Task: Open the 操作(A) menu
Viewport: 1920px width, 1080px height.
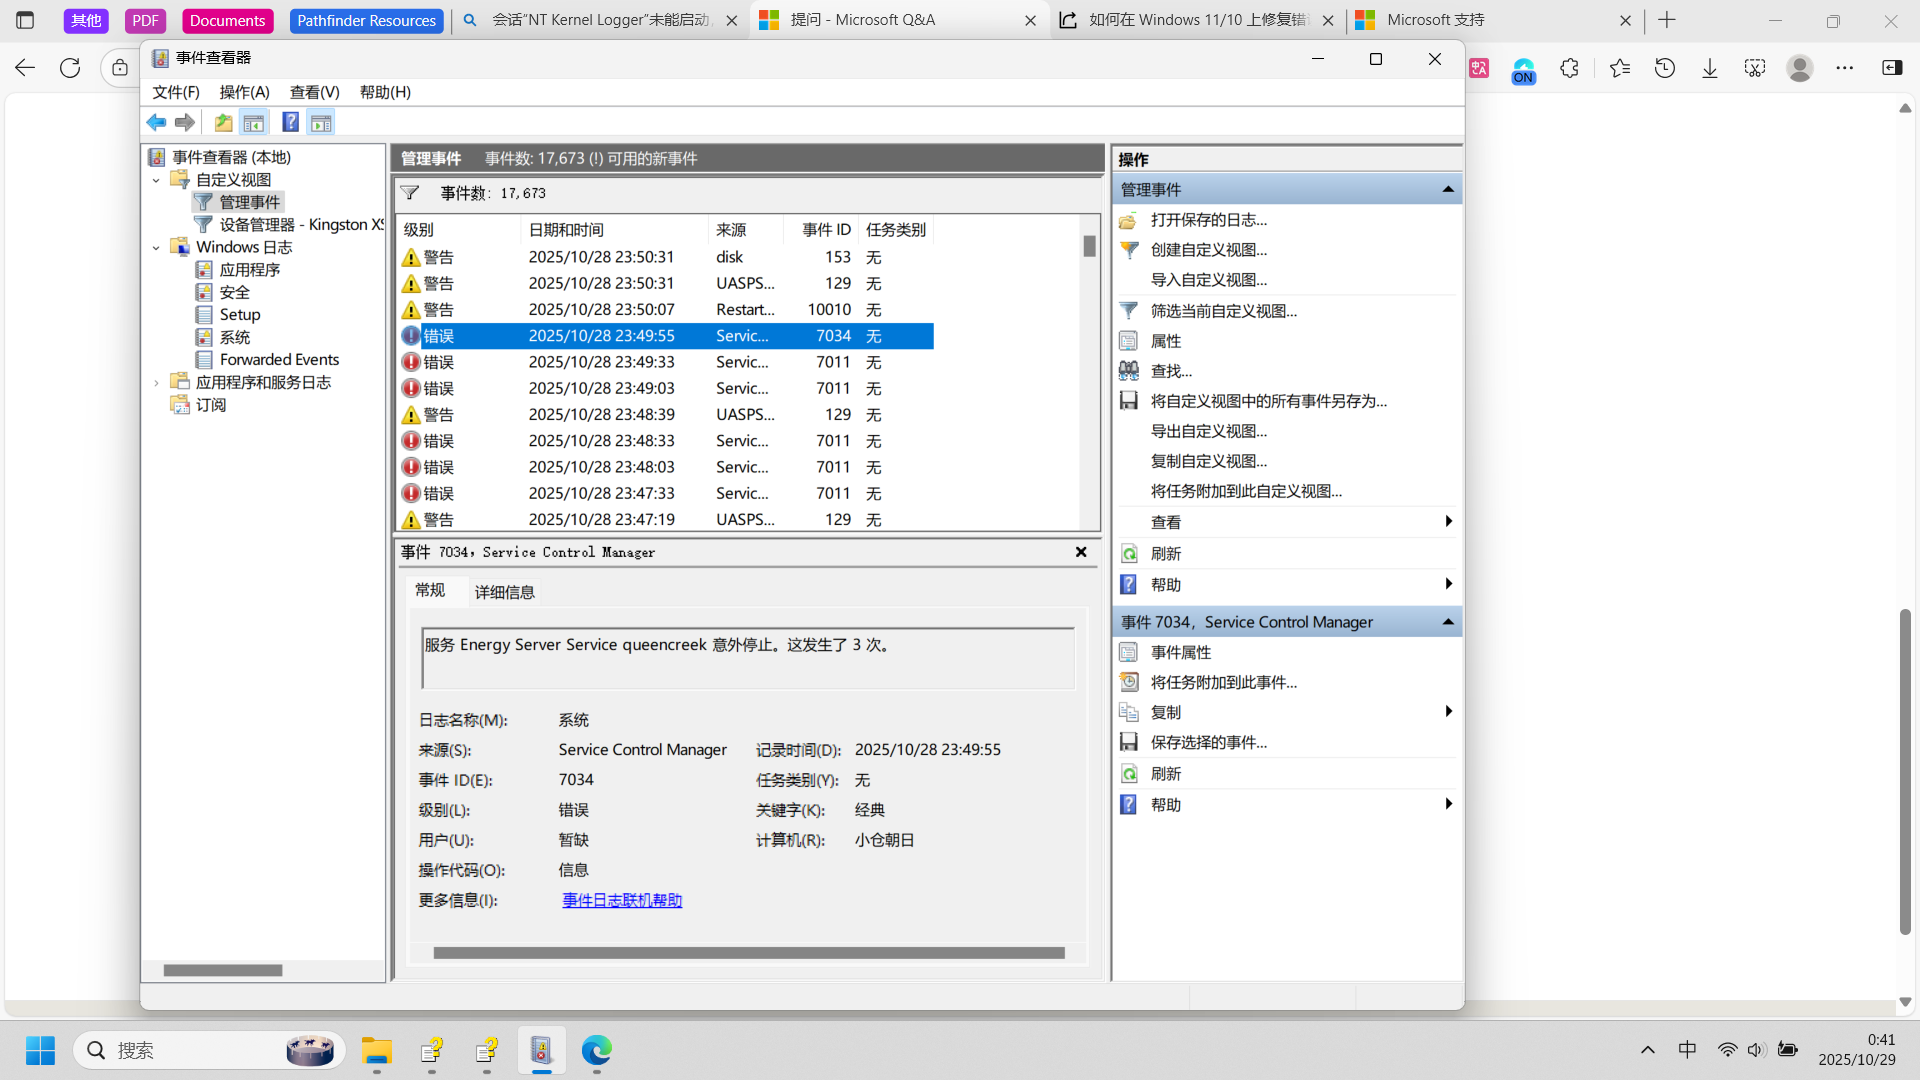Action: coord(244,92)
